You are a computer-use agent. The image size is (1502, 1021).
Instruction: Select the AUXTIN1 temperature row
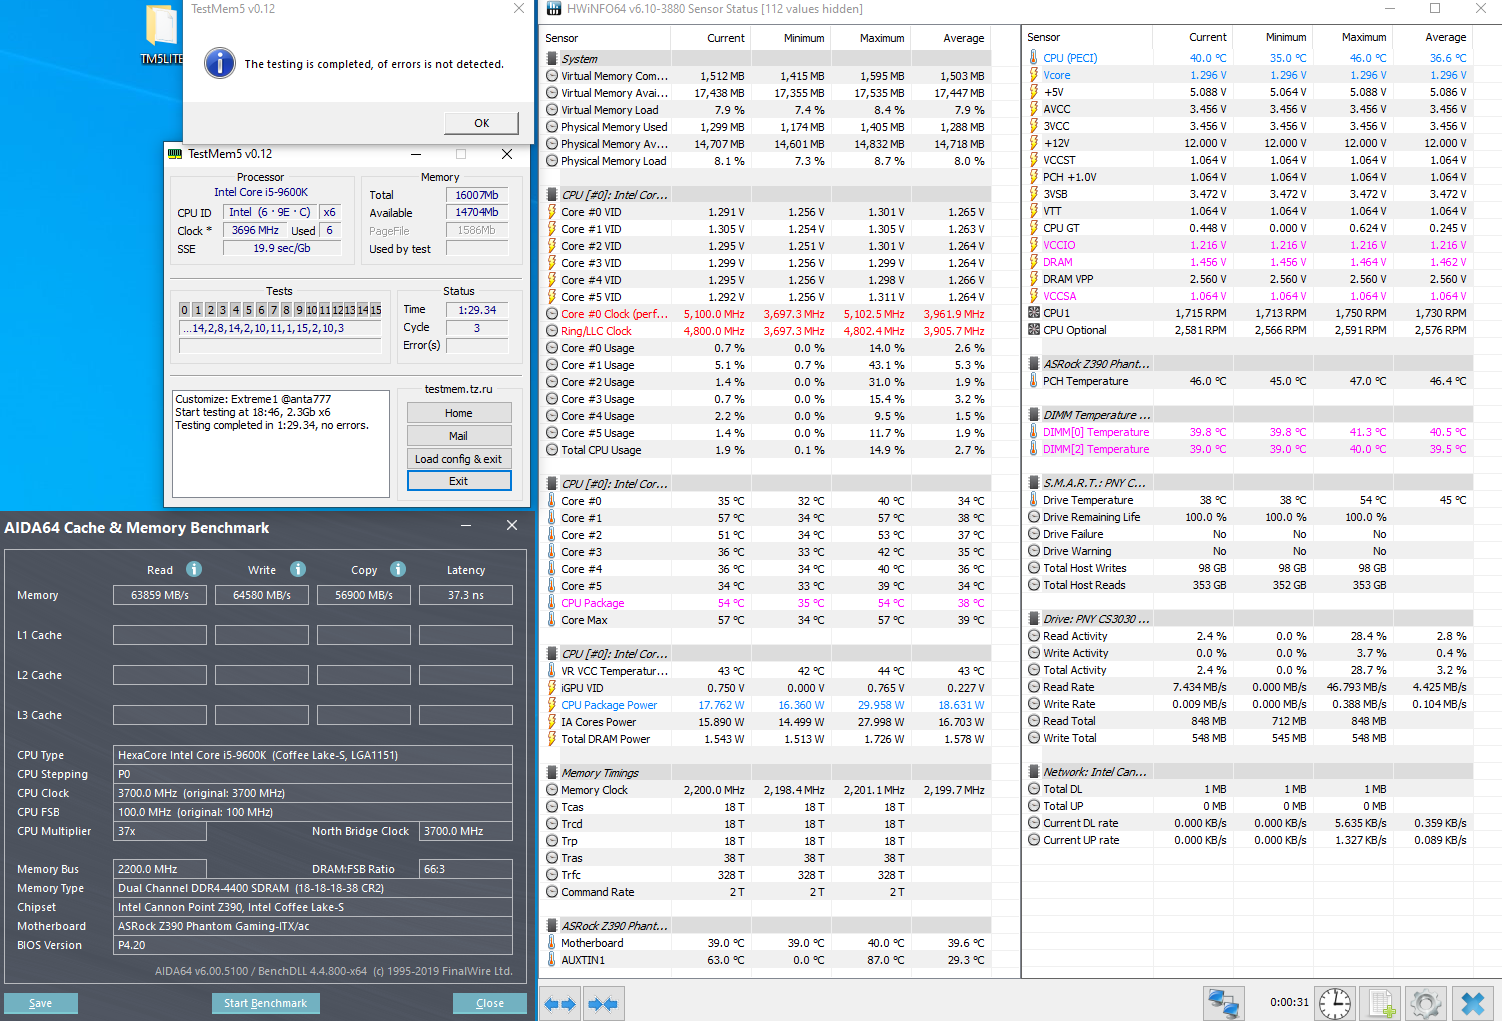click(x=766, y=960)
